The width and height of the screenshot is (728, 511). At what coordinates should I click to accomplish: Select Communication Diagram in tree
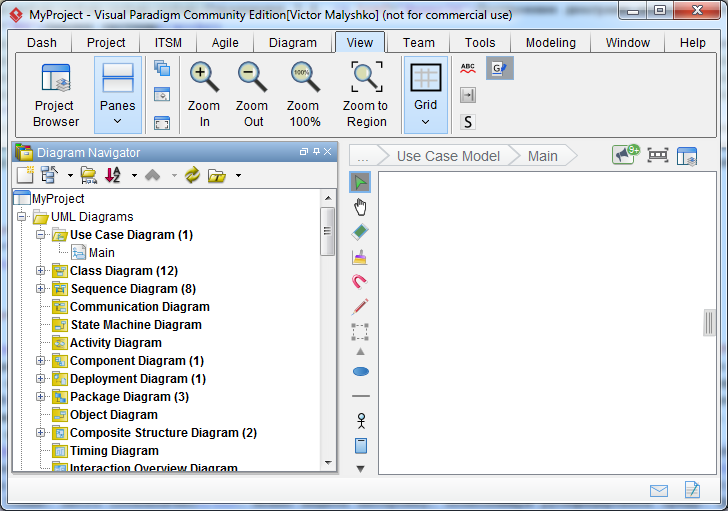[140, 307]
